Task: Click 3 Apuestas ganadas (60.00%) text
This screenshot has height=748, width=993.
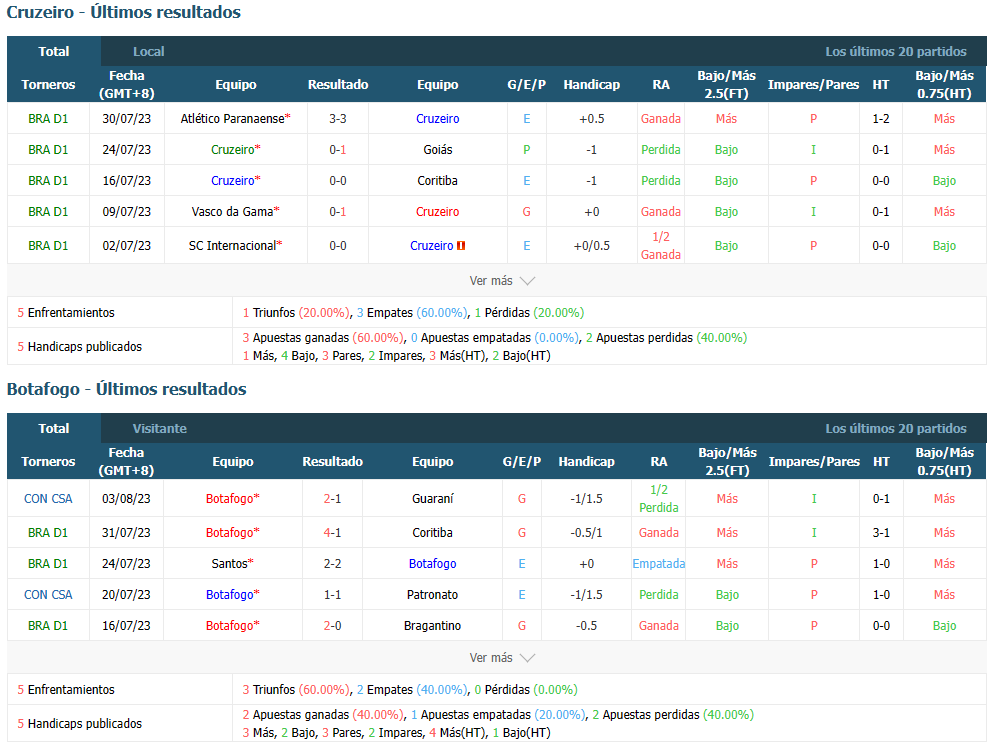Action: (323, 338)
